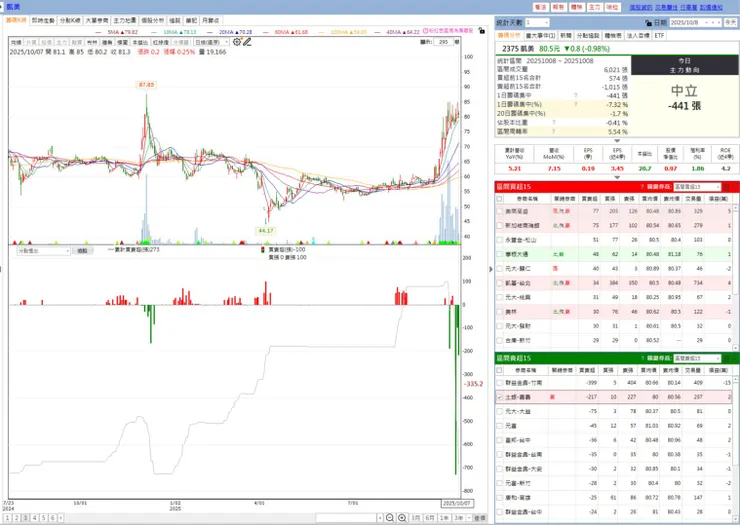Image resolution: width=740 pixels, height=525 pixels.
Task: Toggle the 區間買超15 header select-all checkbox
Action: click(x=500, y=199)
